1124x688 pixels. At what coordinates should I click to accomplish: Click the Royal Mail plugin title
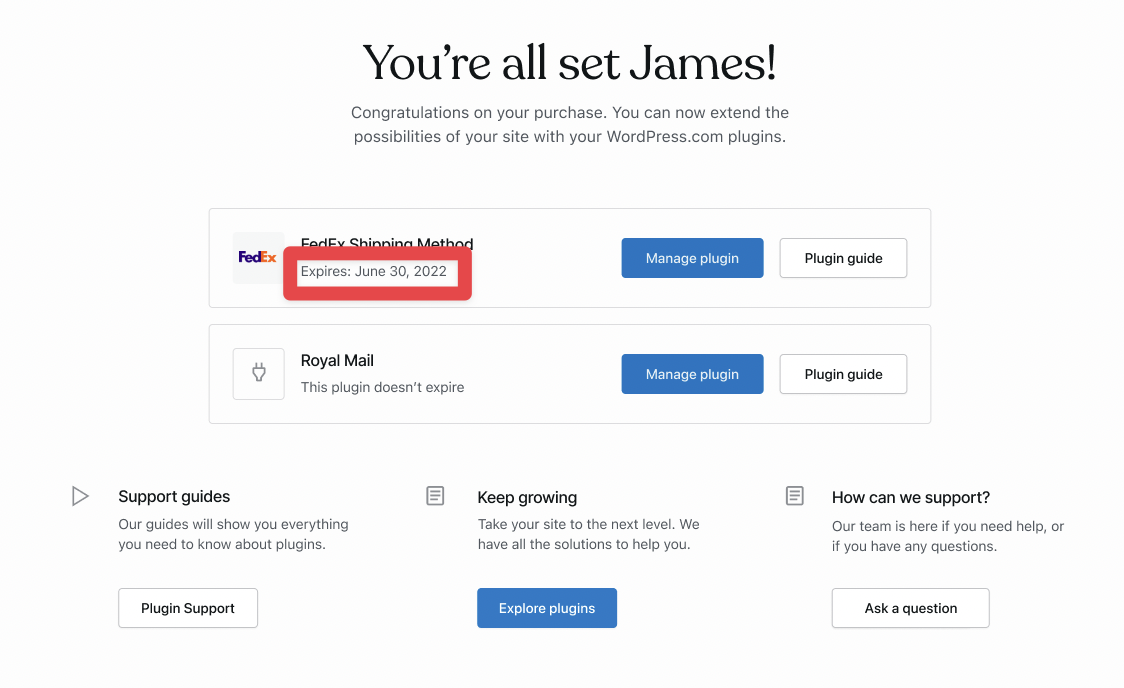click(x=338, y=360)
